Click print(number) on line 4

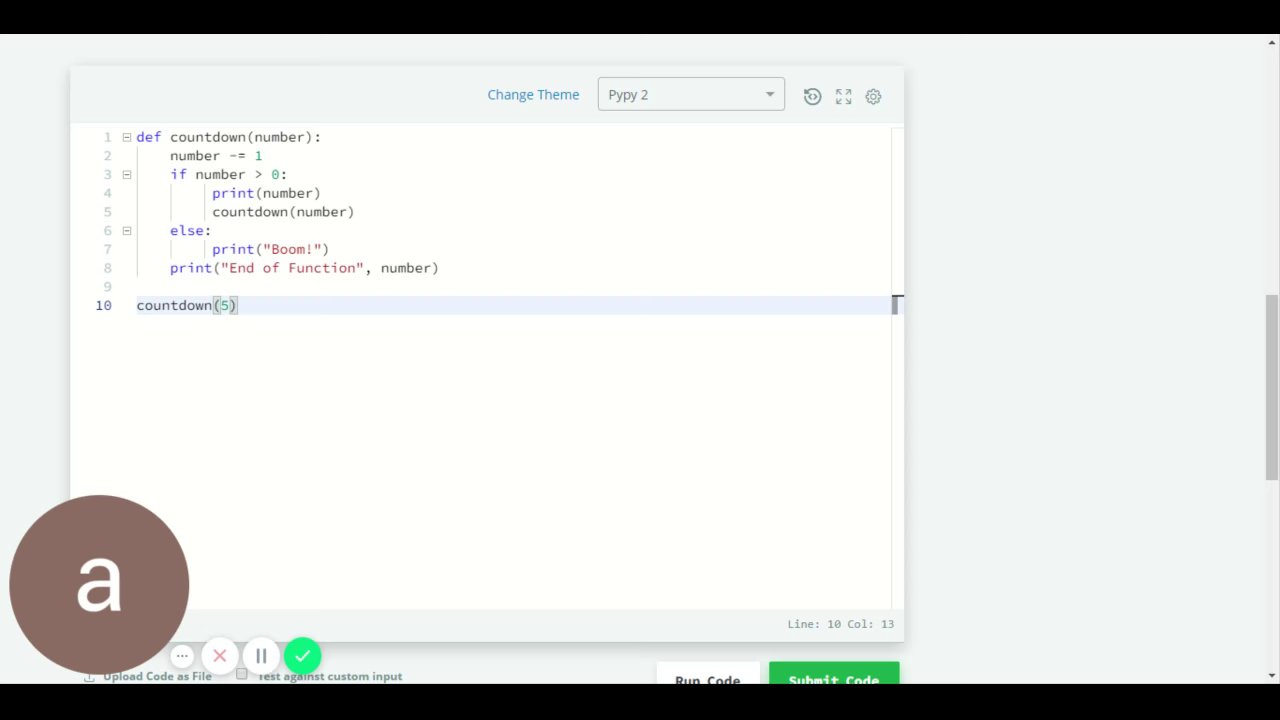point(266,193)
